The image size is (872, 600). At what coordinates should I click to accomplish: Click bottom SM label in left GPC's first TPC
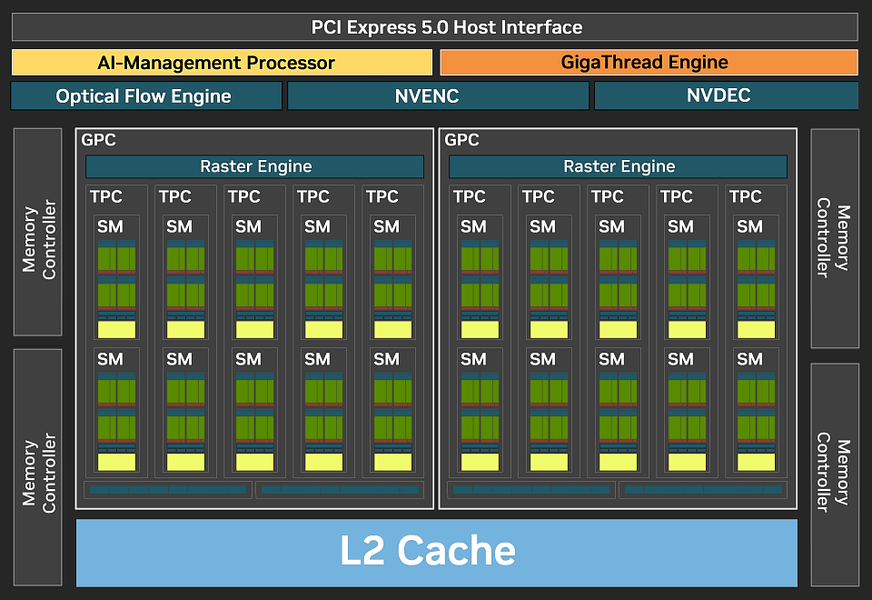click(110, 360)
